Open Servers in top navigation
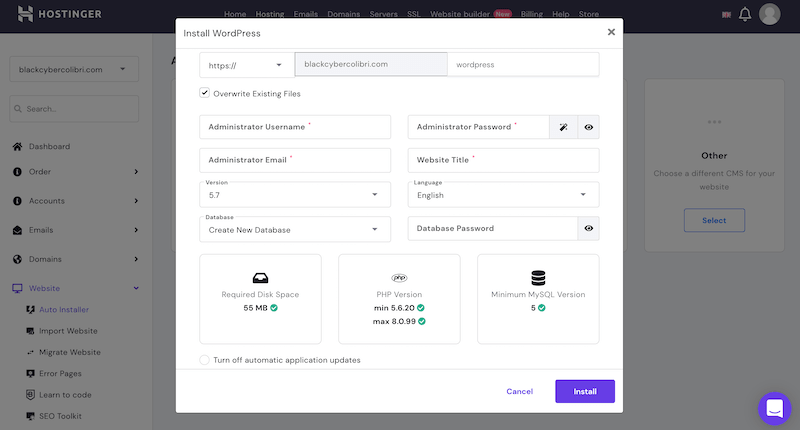800x430 pixels. 383,14
